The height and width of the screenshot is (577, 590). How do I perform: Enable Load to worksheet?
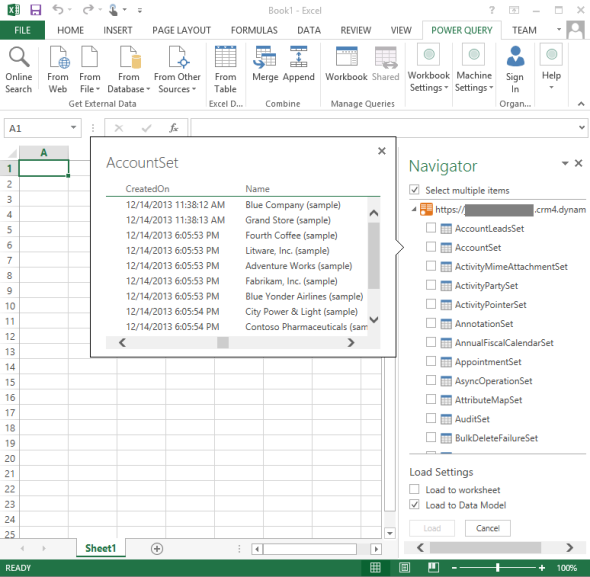pyautogui.click(x=414, y=489)
